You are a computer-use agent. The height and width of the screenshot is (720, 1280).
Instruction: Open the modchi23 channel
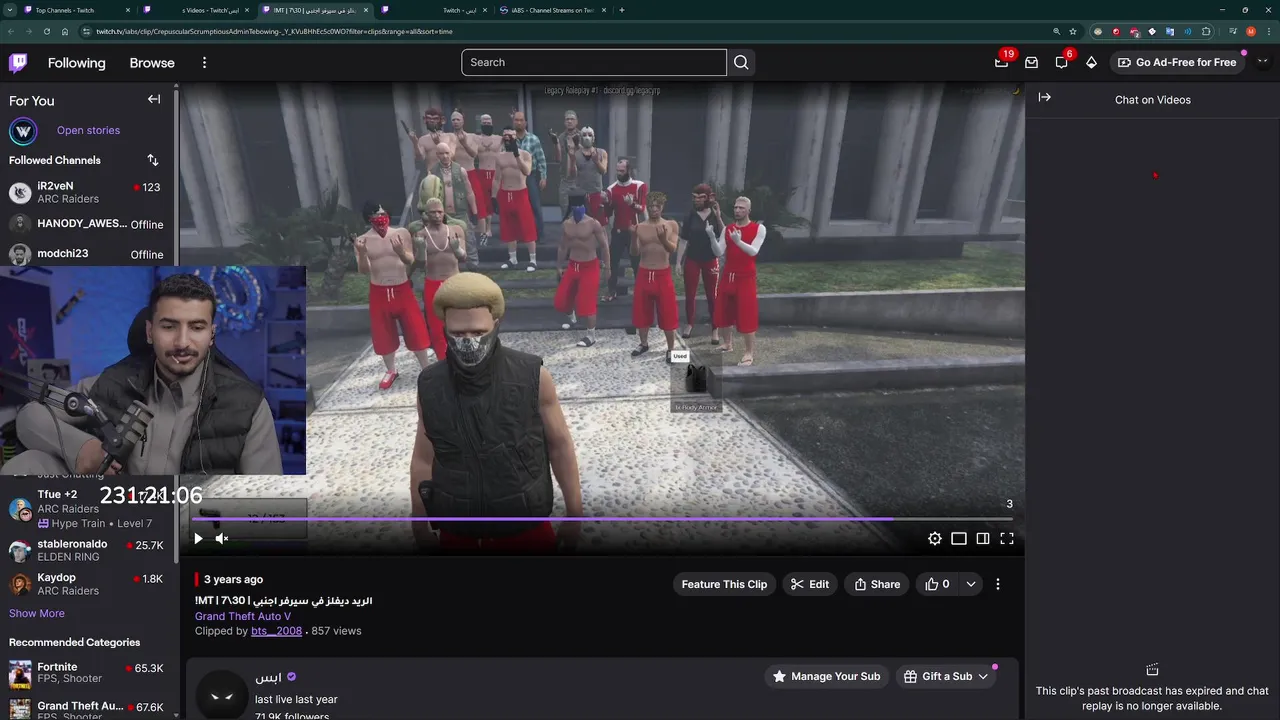[88, 254]
